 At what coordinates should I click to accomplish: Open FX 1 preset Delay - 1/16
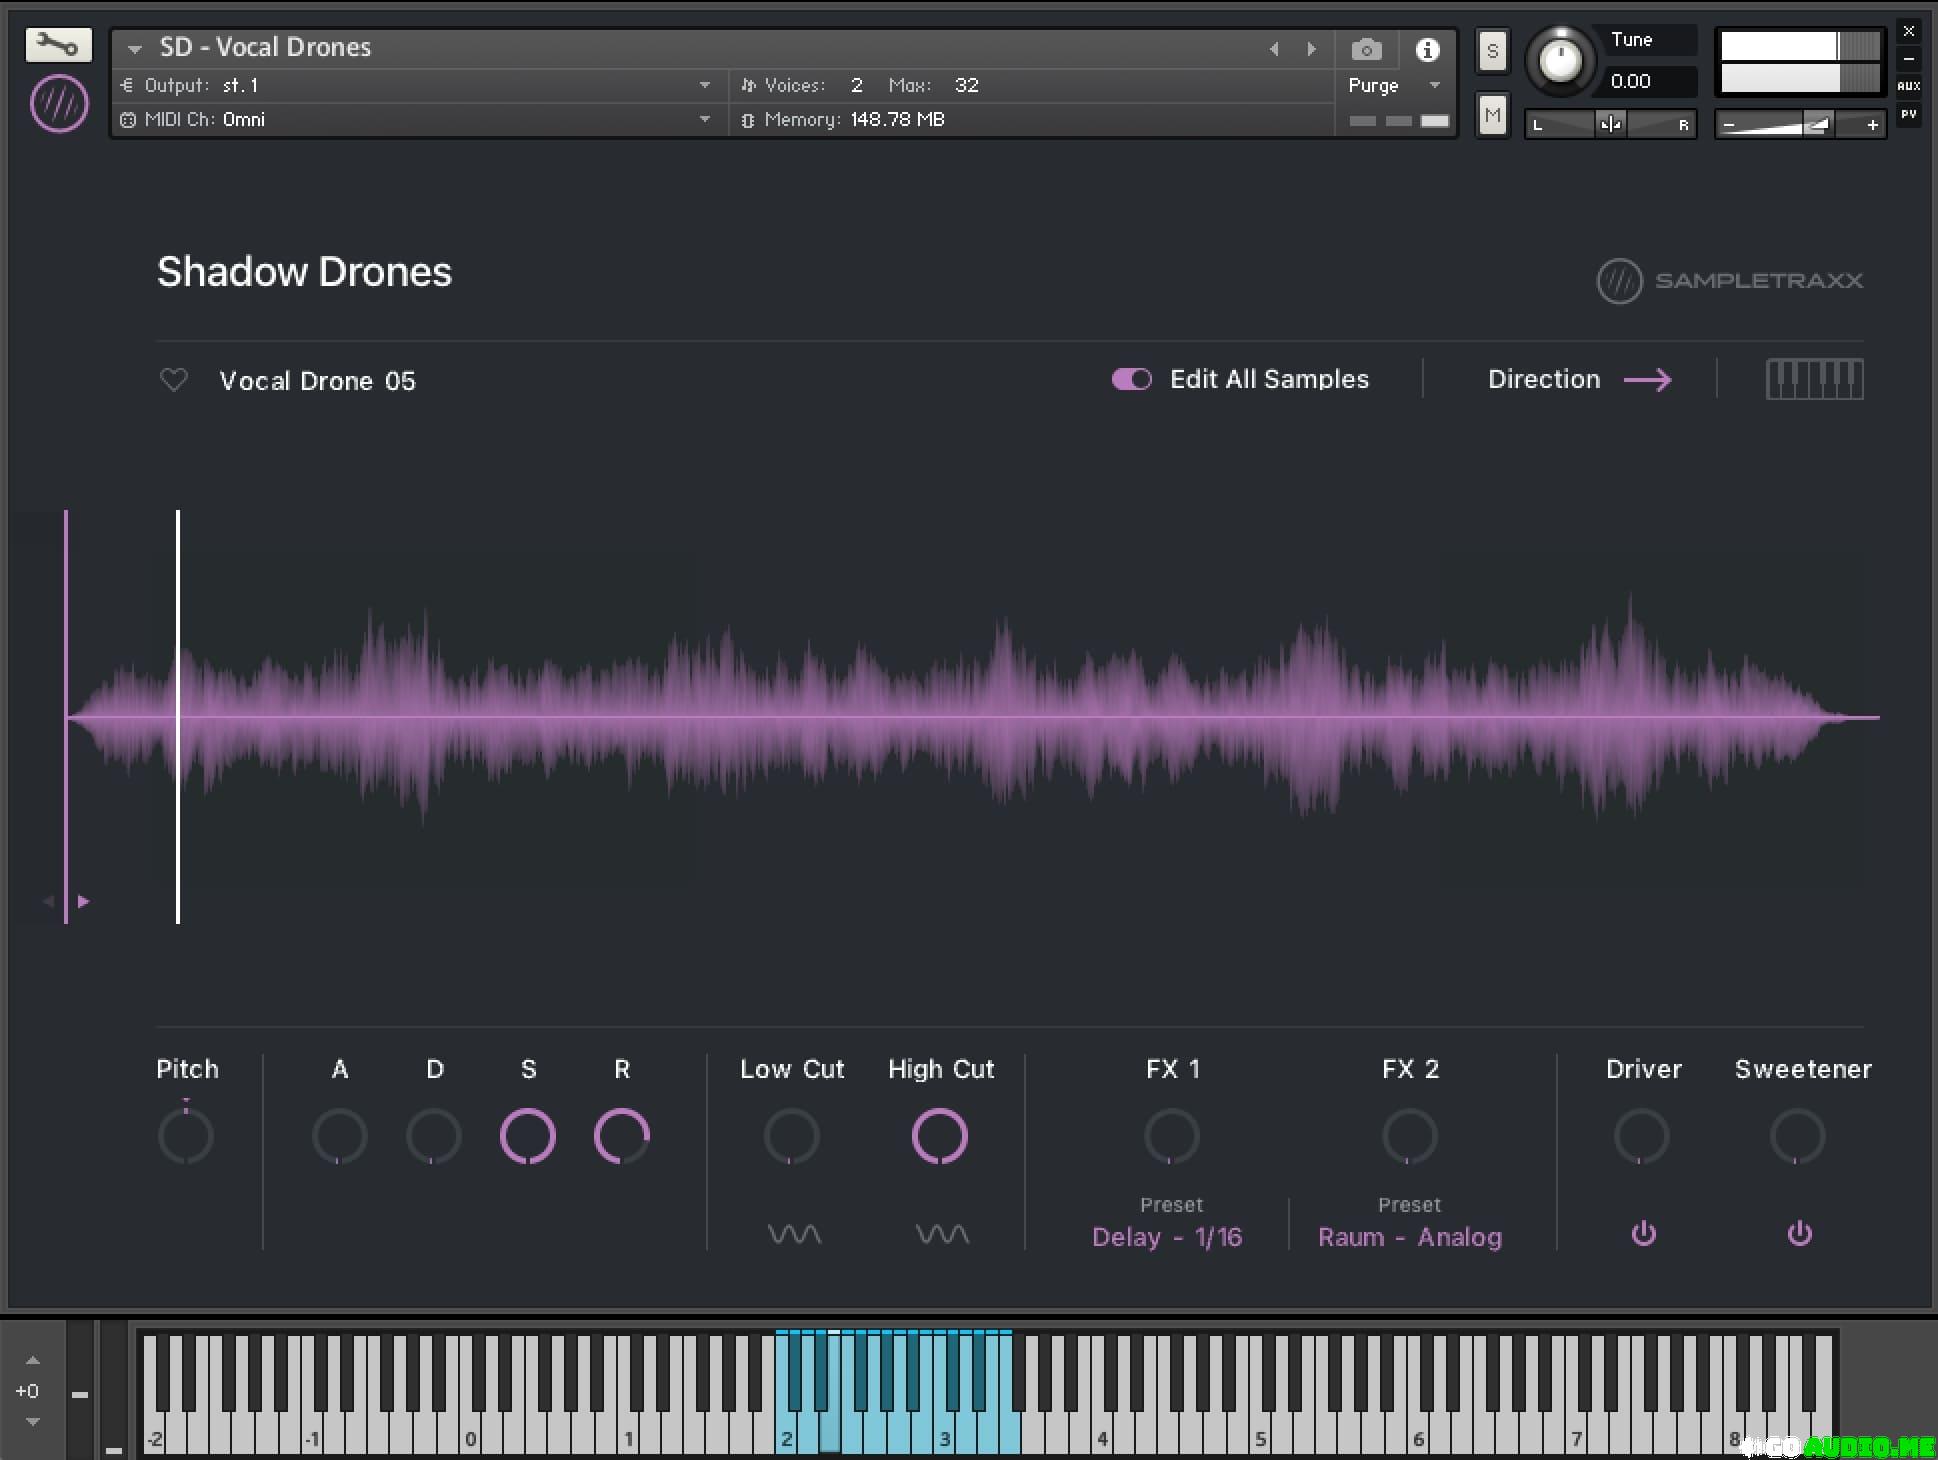pos(1167,1237)
